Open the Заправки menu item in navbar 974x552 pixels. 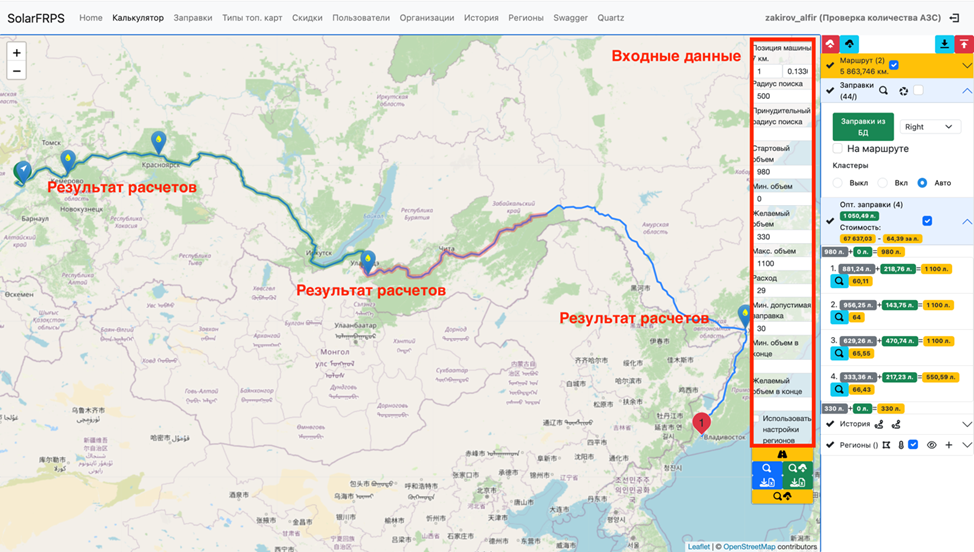[x=193, y=18]
